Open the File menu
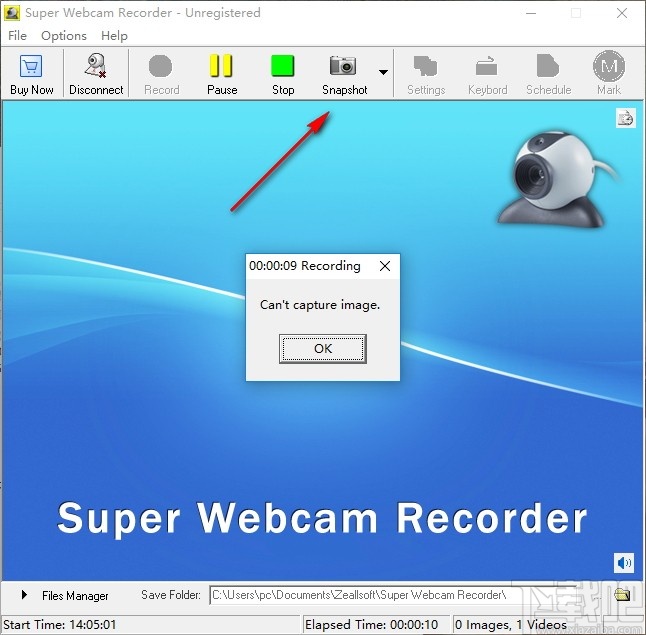The height and width of the screenshot is (635, 646). (17, 36)
